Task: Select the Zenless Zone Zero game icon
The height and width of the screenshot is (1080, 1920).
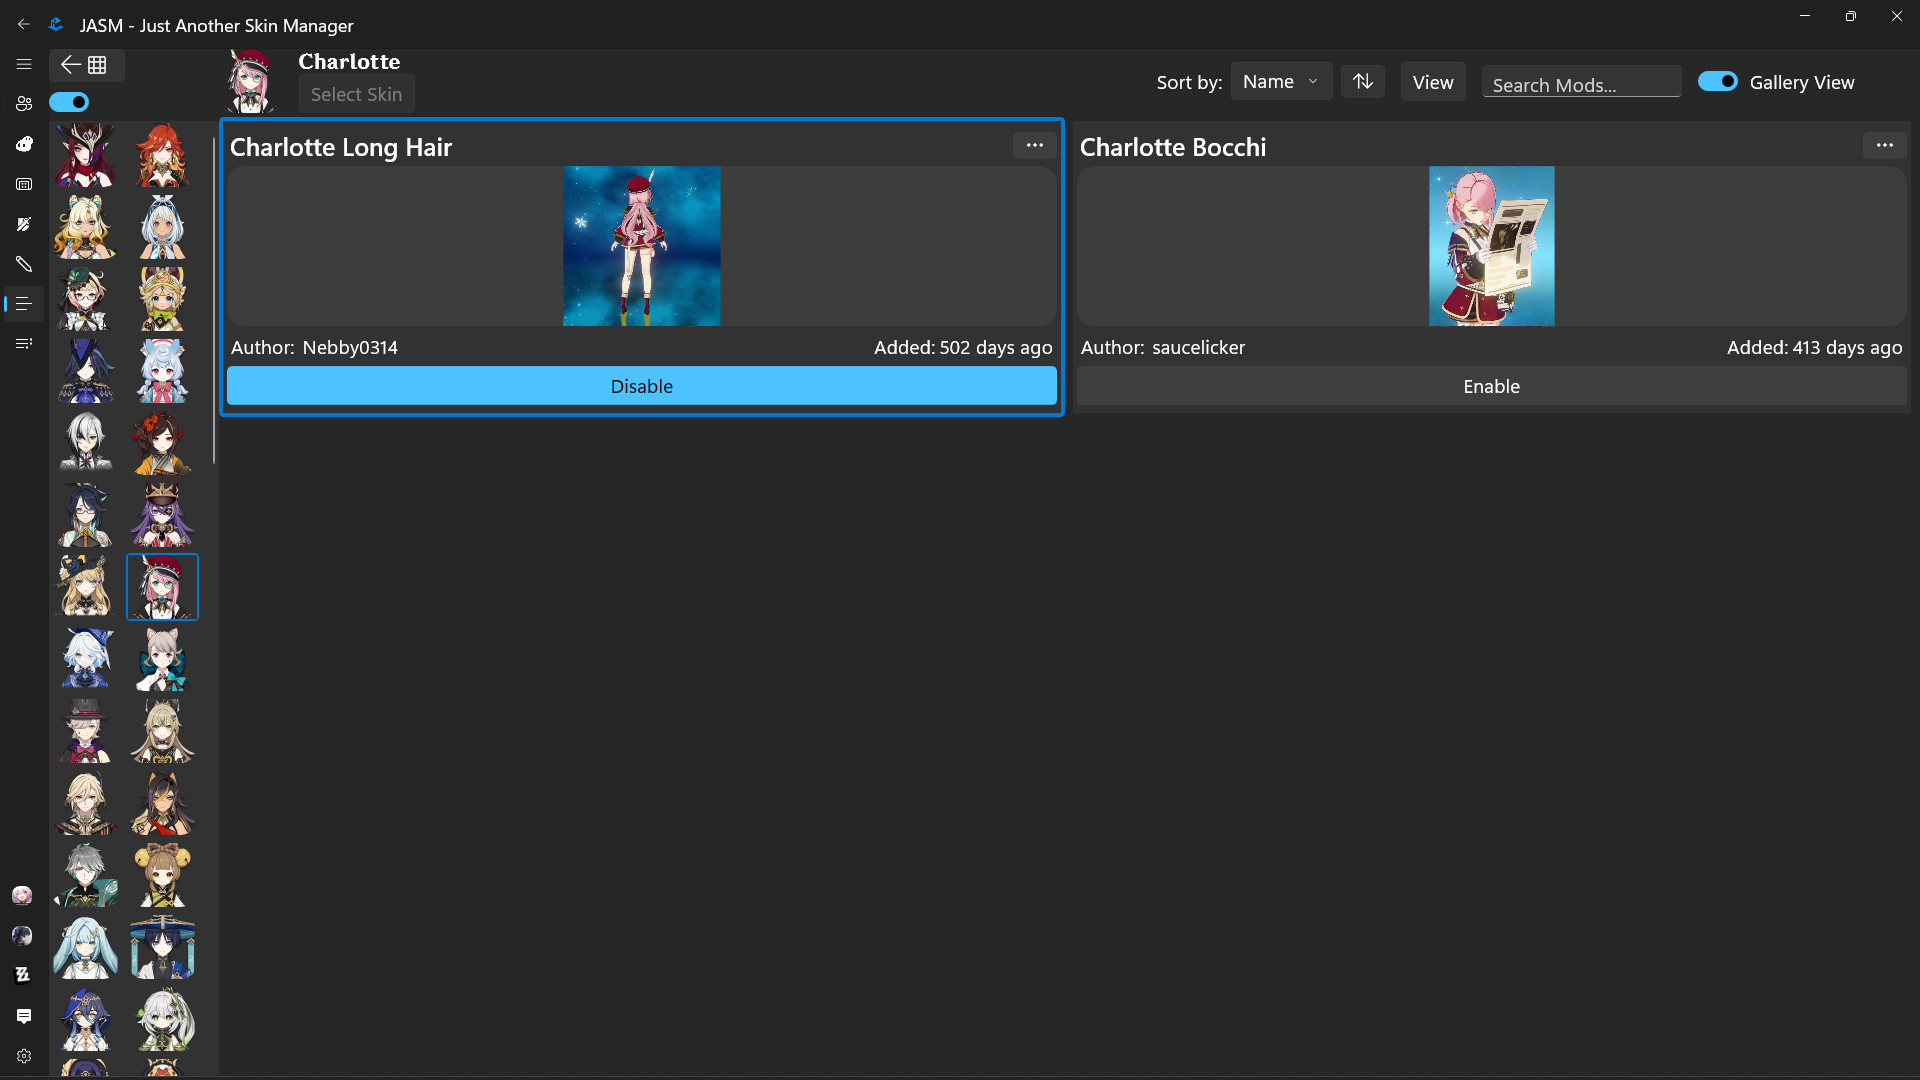Action: coord(24,974)
